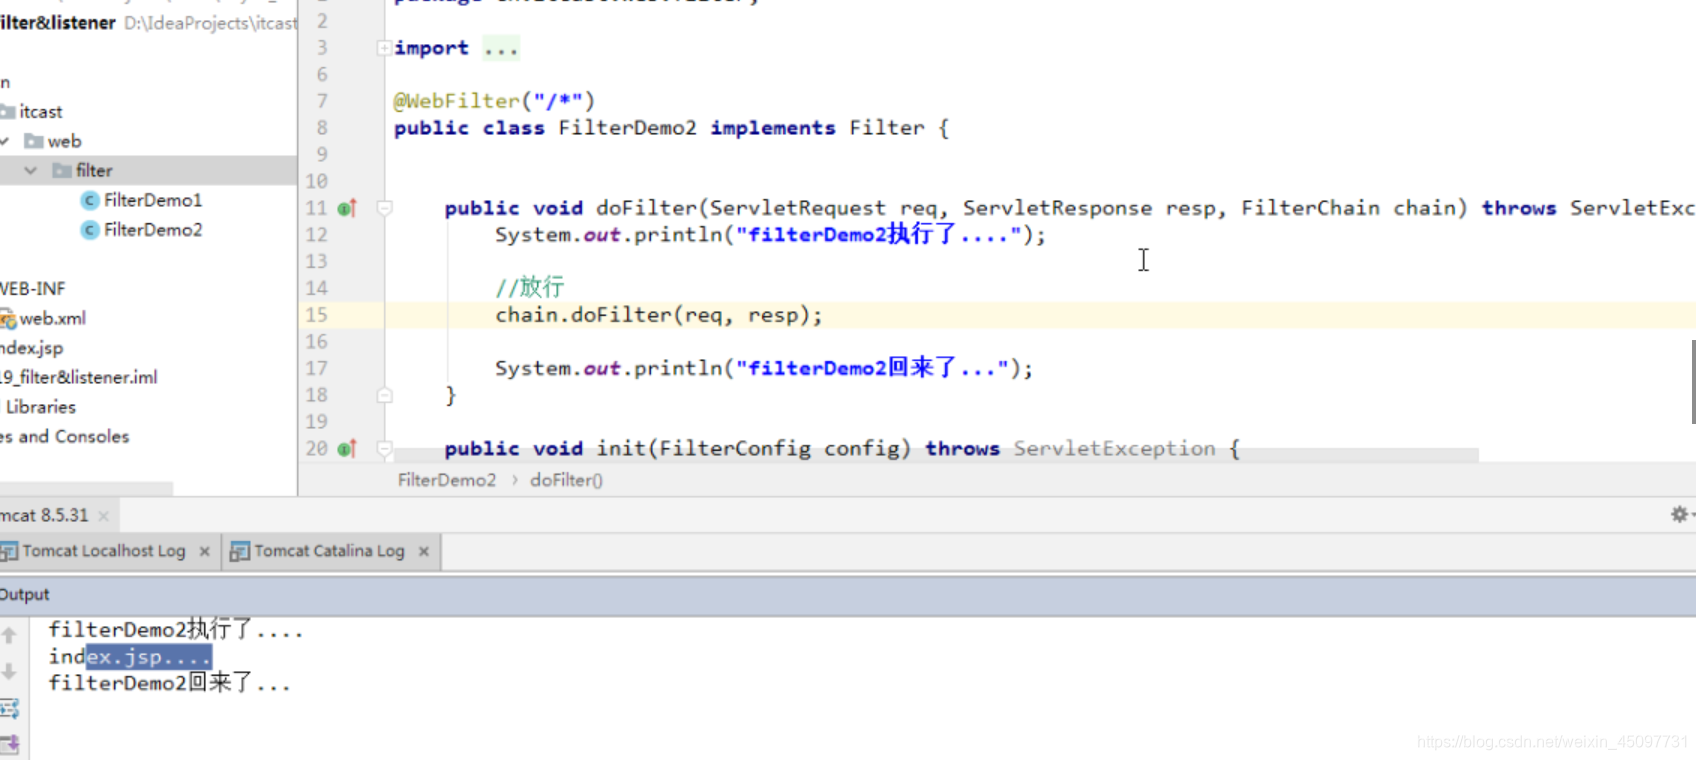Click the editor vertical scrollbar thumb
Viewport: 1696px width, 760px height.
[1692, 382]
